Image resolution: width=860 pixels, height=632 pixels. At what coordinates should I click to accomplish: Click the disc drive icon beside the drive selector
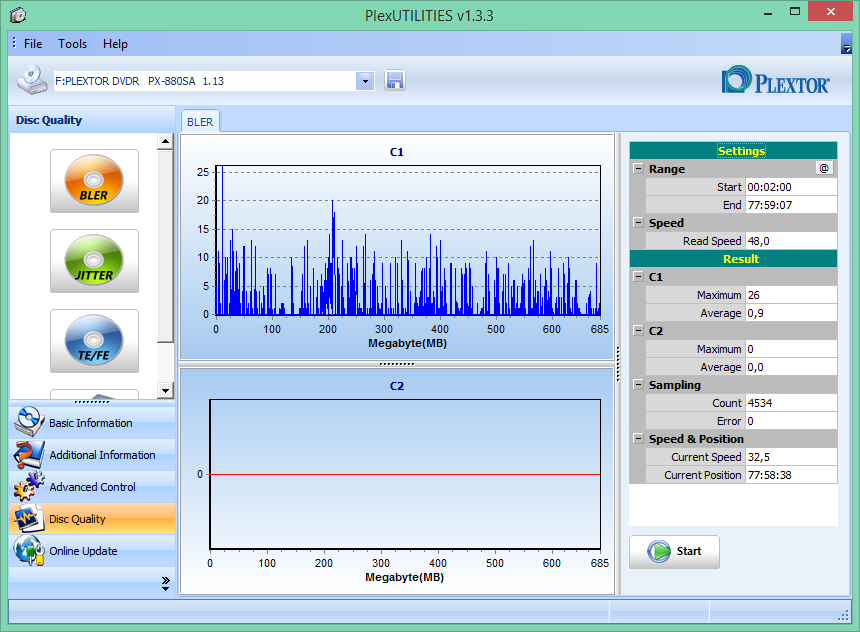pos(31,80)
